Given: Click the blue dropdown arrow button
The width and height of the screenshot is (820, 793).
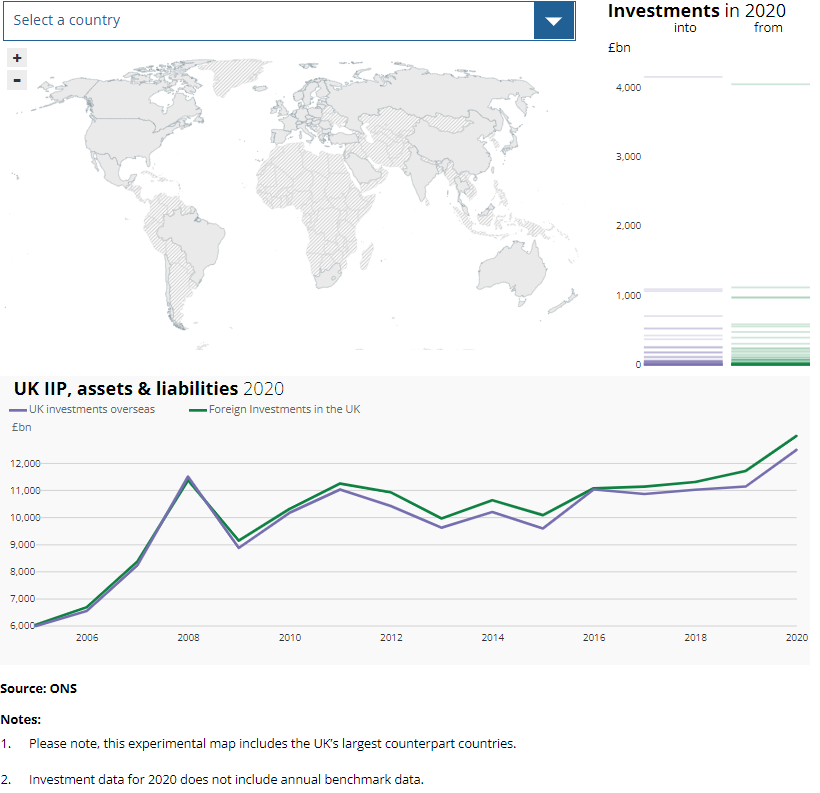Looking at the screenshot, I should [x=554, y=20].
